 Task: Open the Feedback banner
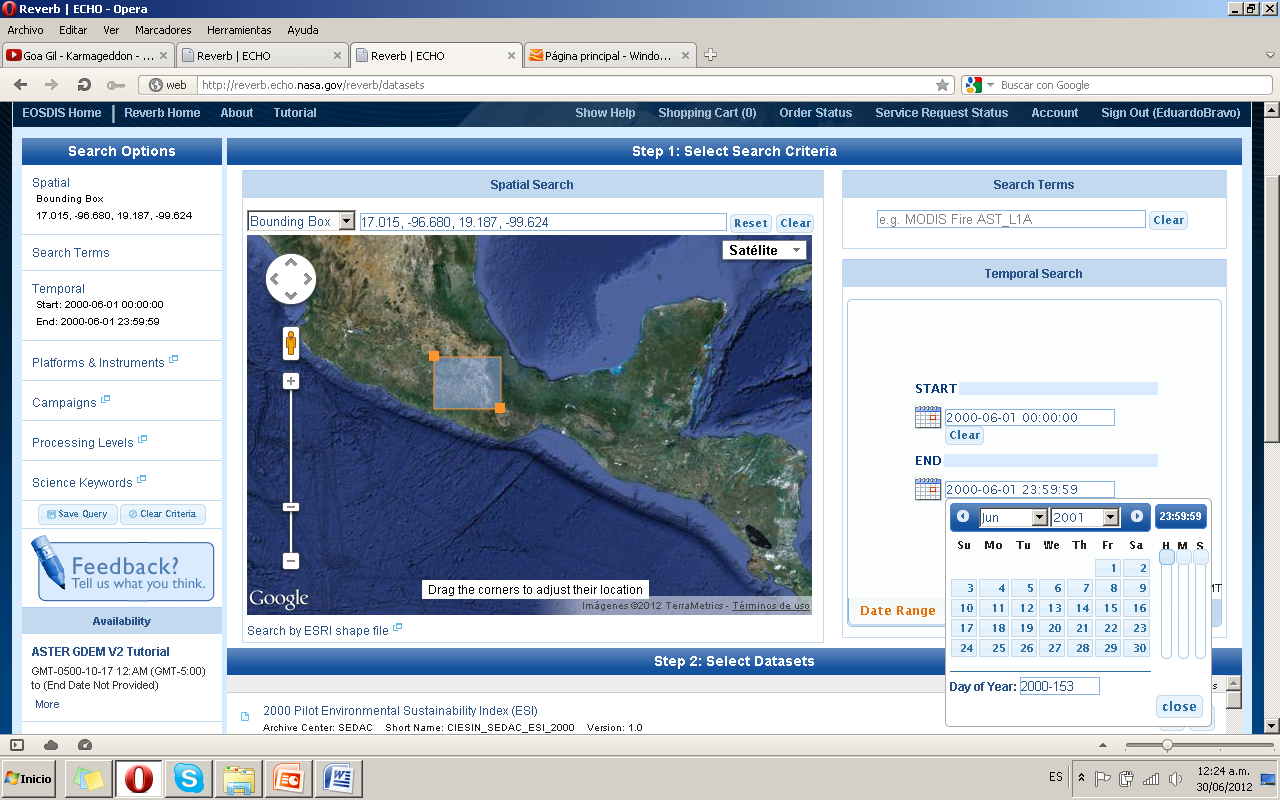122,571
